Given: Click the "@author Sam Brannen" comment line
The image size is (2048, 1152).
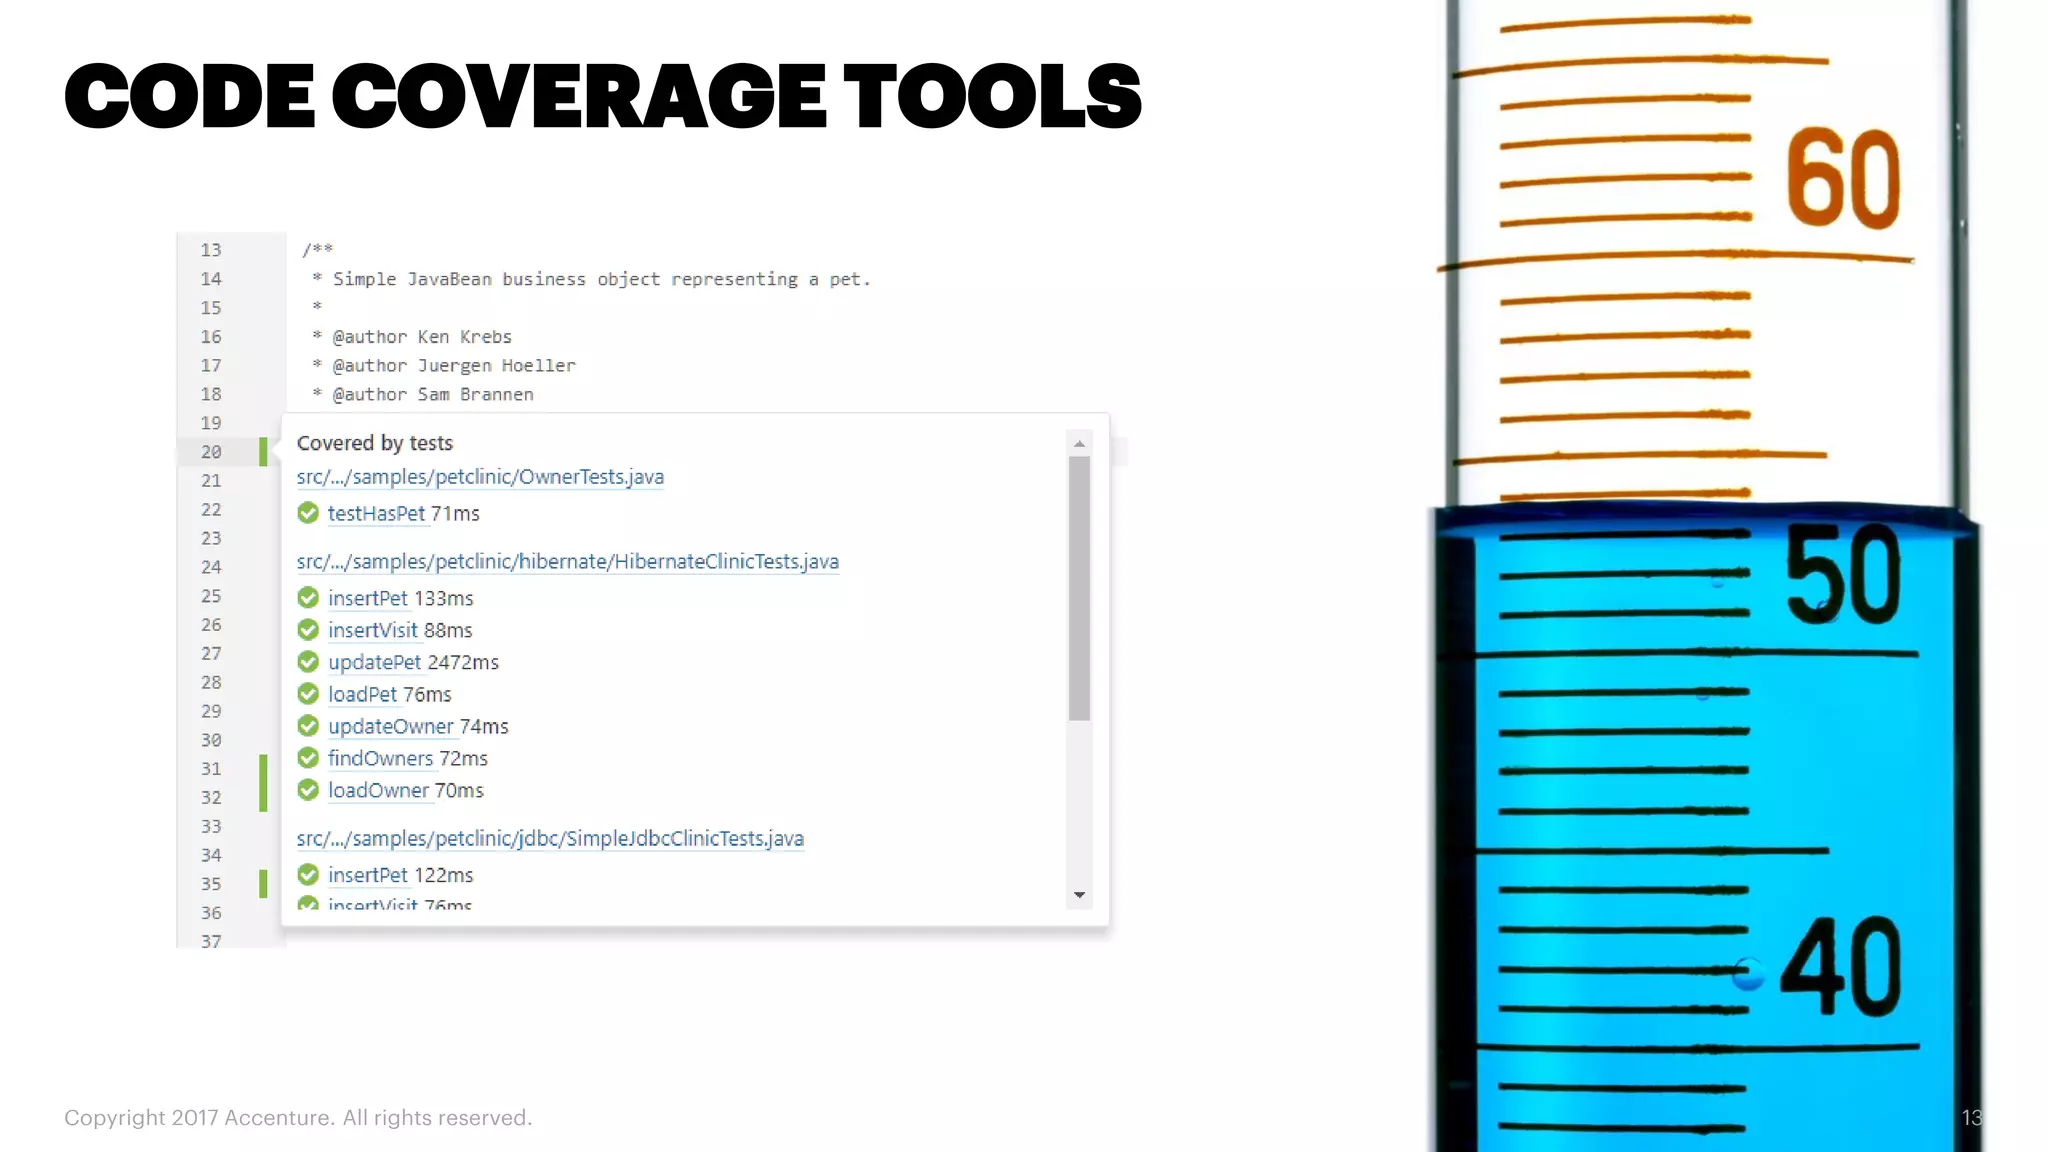Looking at the screenshot, I should coord(423,394).
